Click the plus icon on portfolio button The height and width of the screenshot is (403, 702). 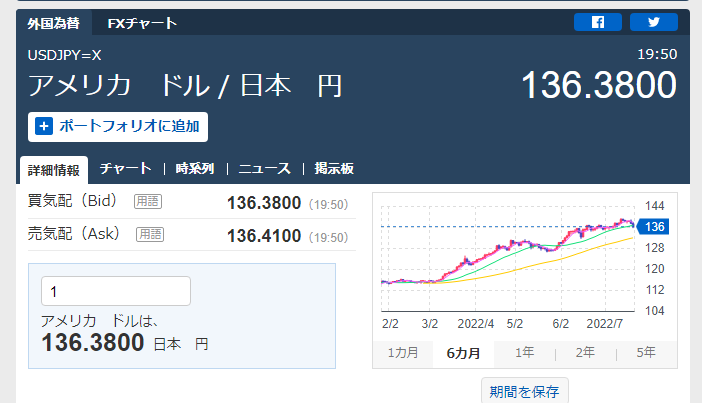[x=44, y=127]
